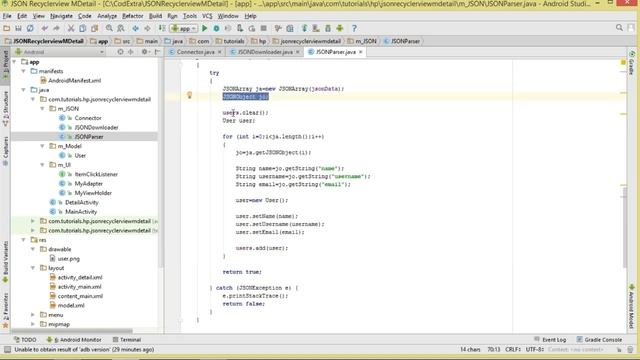Viewport: 640px width, 360px height.
Task: Open the app run configuration dropdown
Action: click(x=184, y=28)
